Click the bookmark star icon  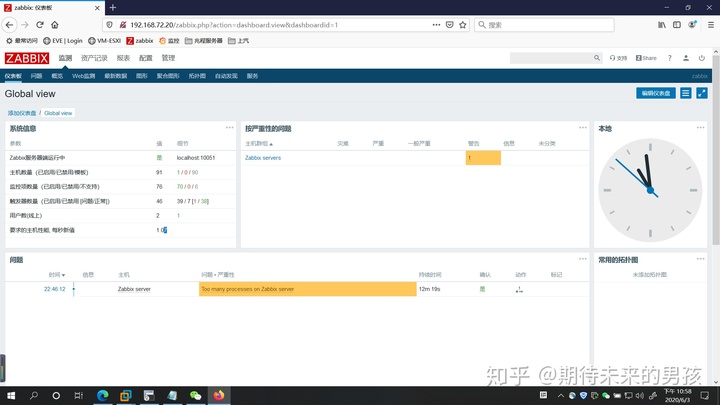tap(462, 25)
